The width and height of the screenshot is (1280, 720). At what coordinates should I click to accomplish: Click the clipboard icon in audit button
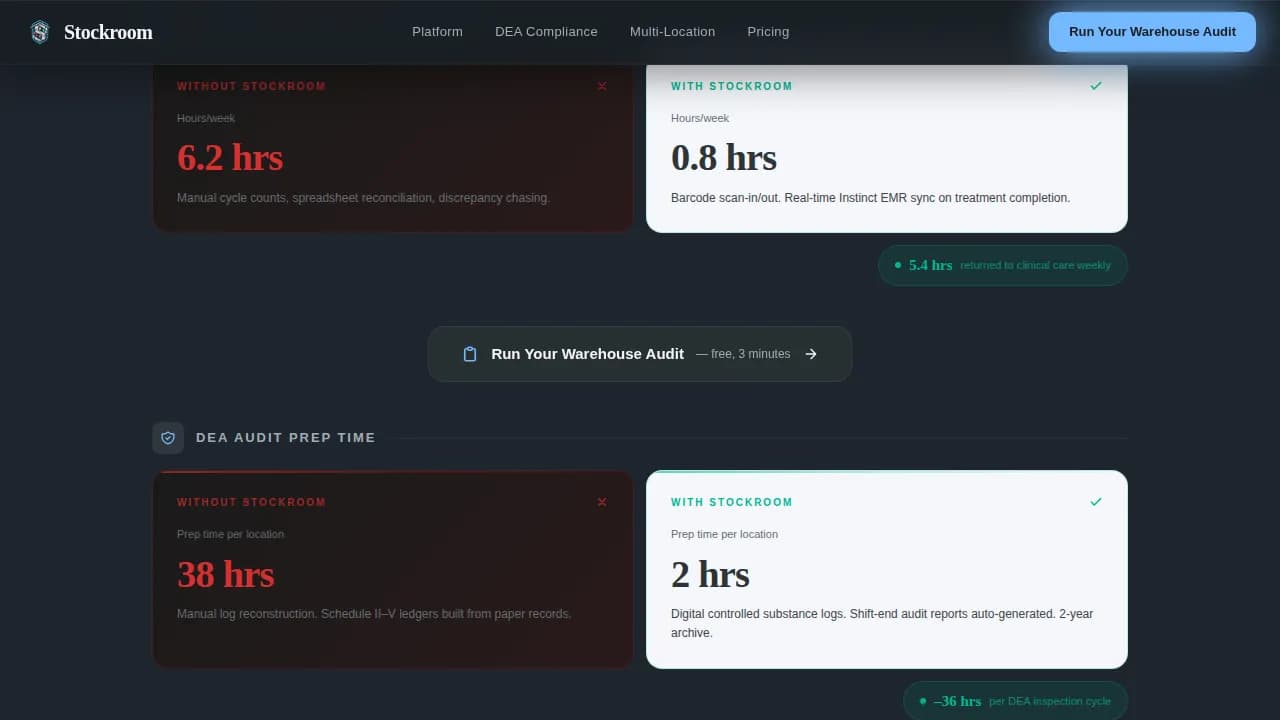470,354
